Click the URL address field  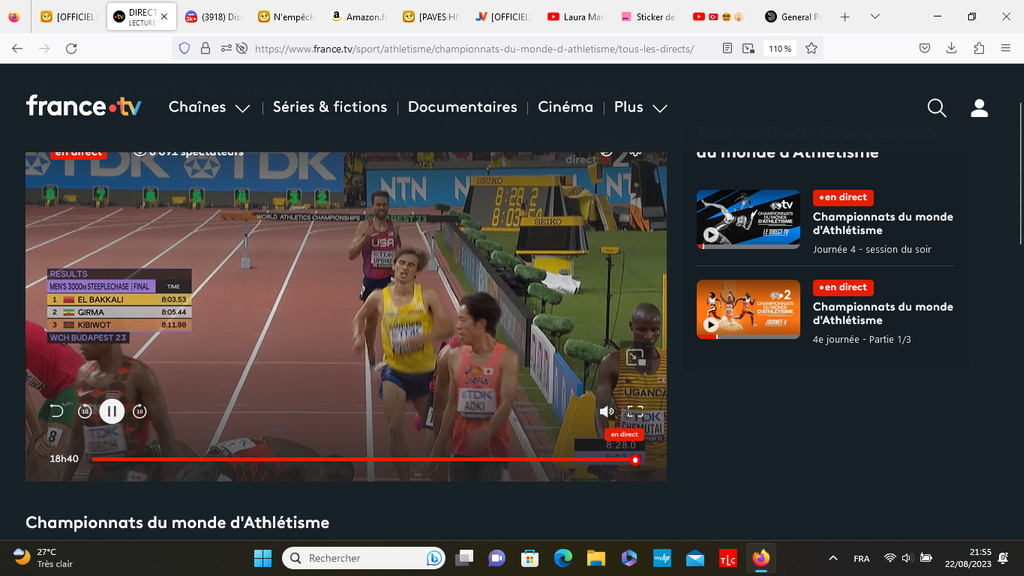(x=474, y=48)
